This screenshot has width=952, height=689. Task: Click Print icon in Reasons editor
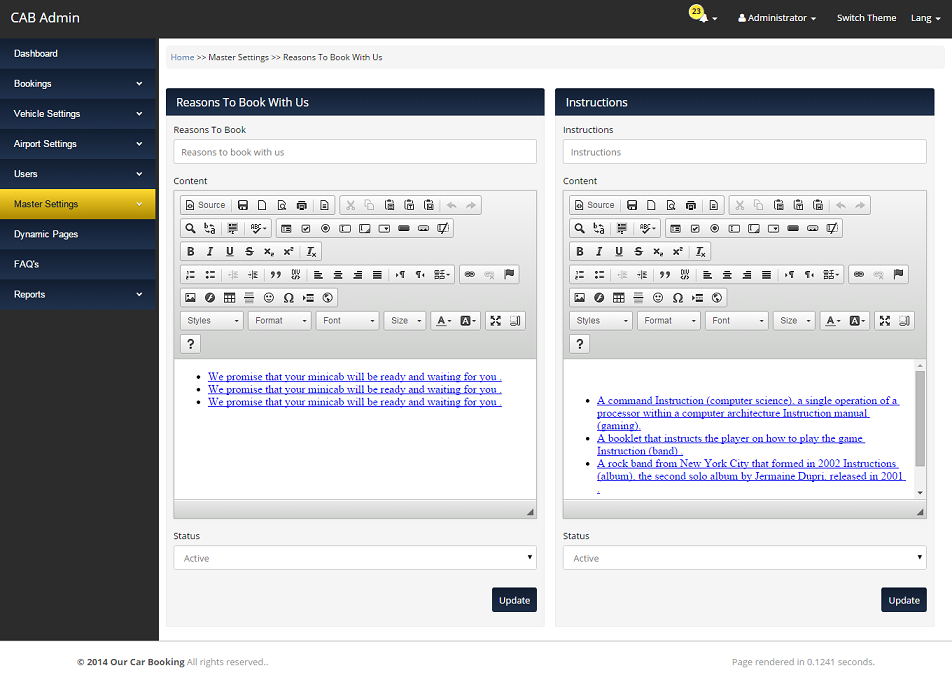click(x=302, y=205)
